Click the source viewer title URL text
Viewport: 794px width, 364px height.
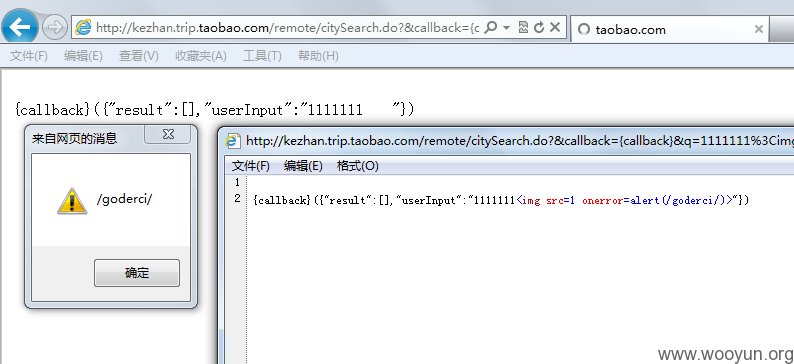[x=520, y=141]
